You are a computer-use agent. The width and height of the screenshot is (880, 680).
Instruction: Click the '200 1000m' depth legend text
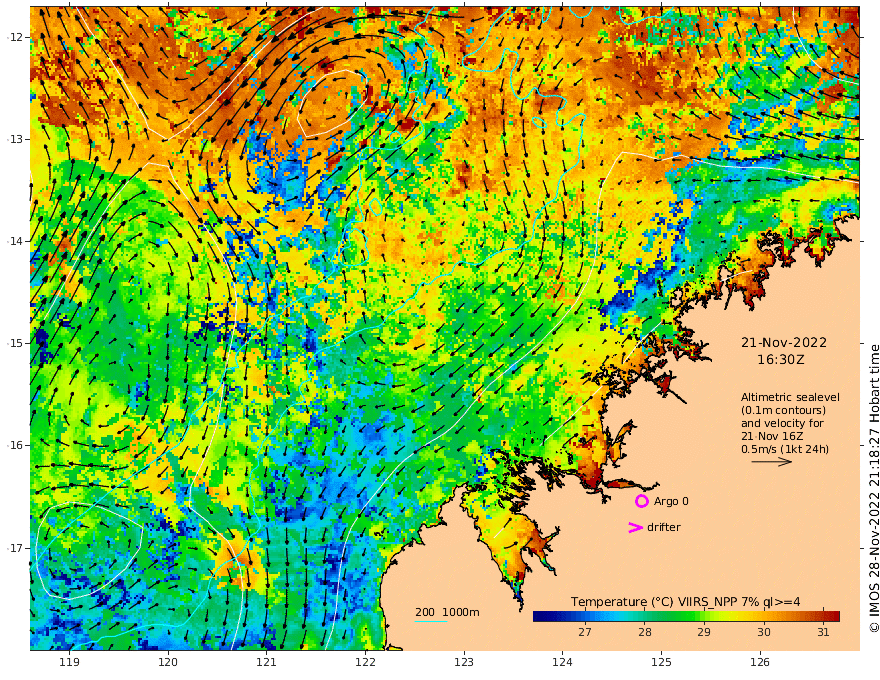pyautogui.click(x=447, y=612)
